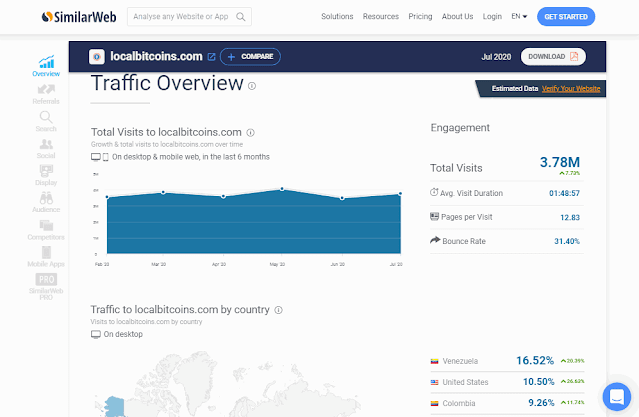Click the 3.78M total visits value
Screen dimensions: 639x417
tap(560, 162)
